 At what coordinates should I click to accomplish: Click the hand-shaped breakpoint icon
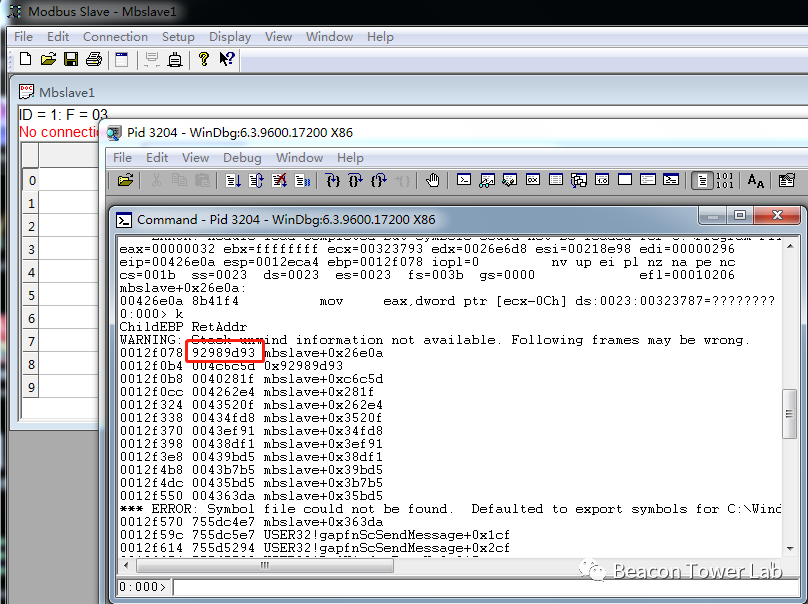point(432,180)
